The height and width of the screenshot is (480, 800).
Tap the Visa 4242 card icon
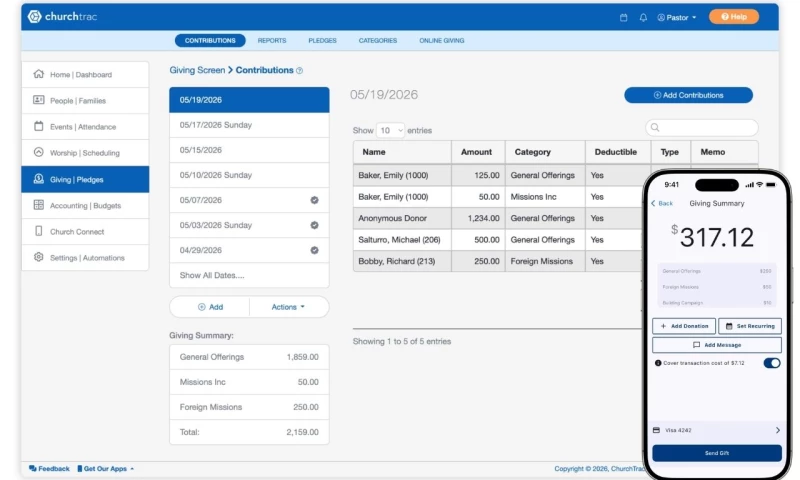[657, 430]
